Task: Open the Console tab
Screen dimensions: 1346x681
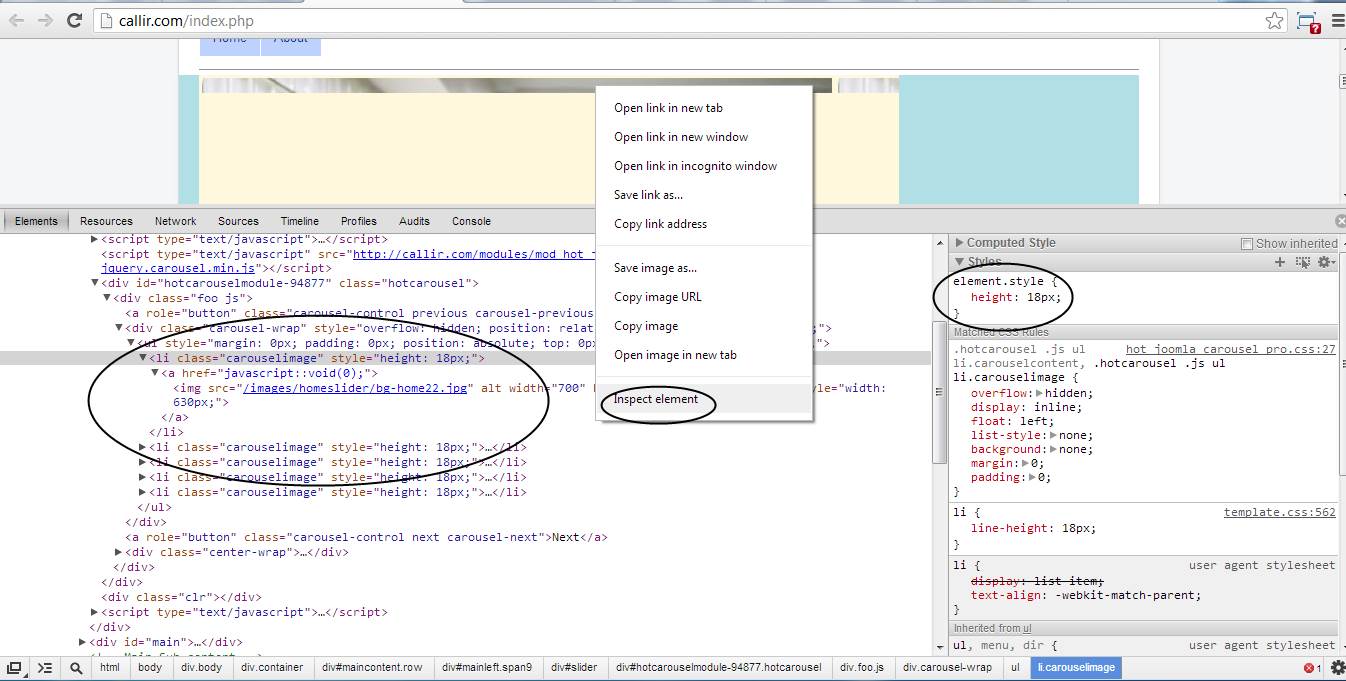Action: click(x=471, y=221)
